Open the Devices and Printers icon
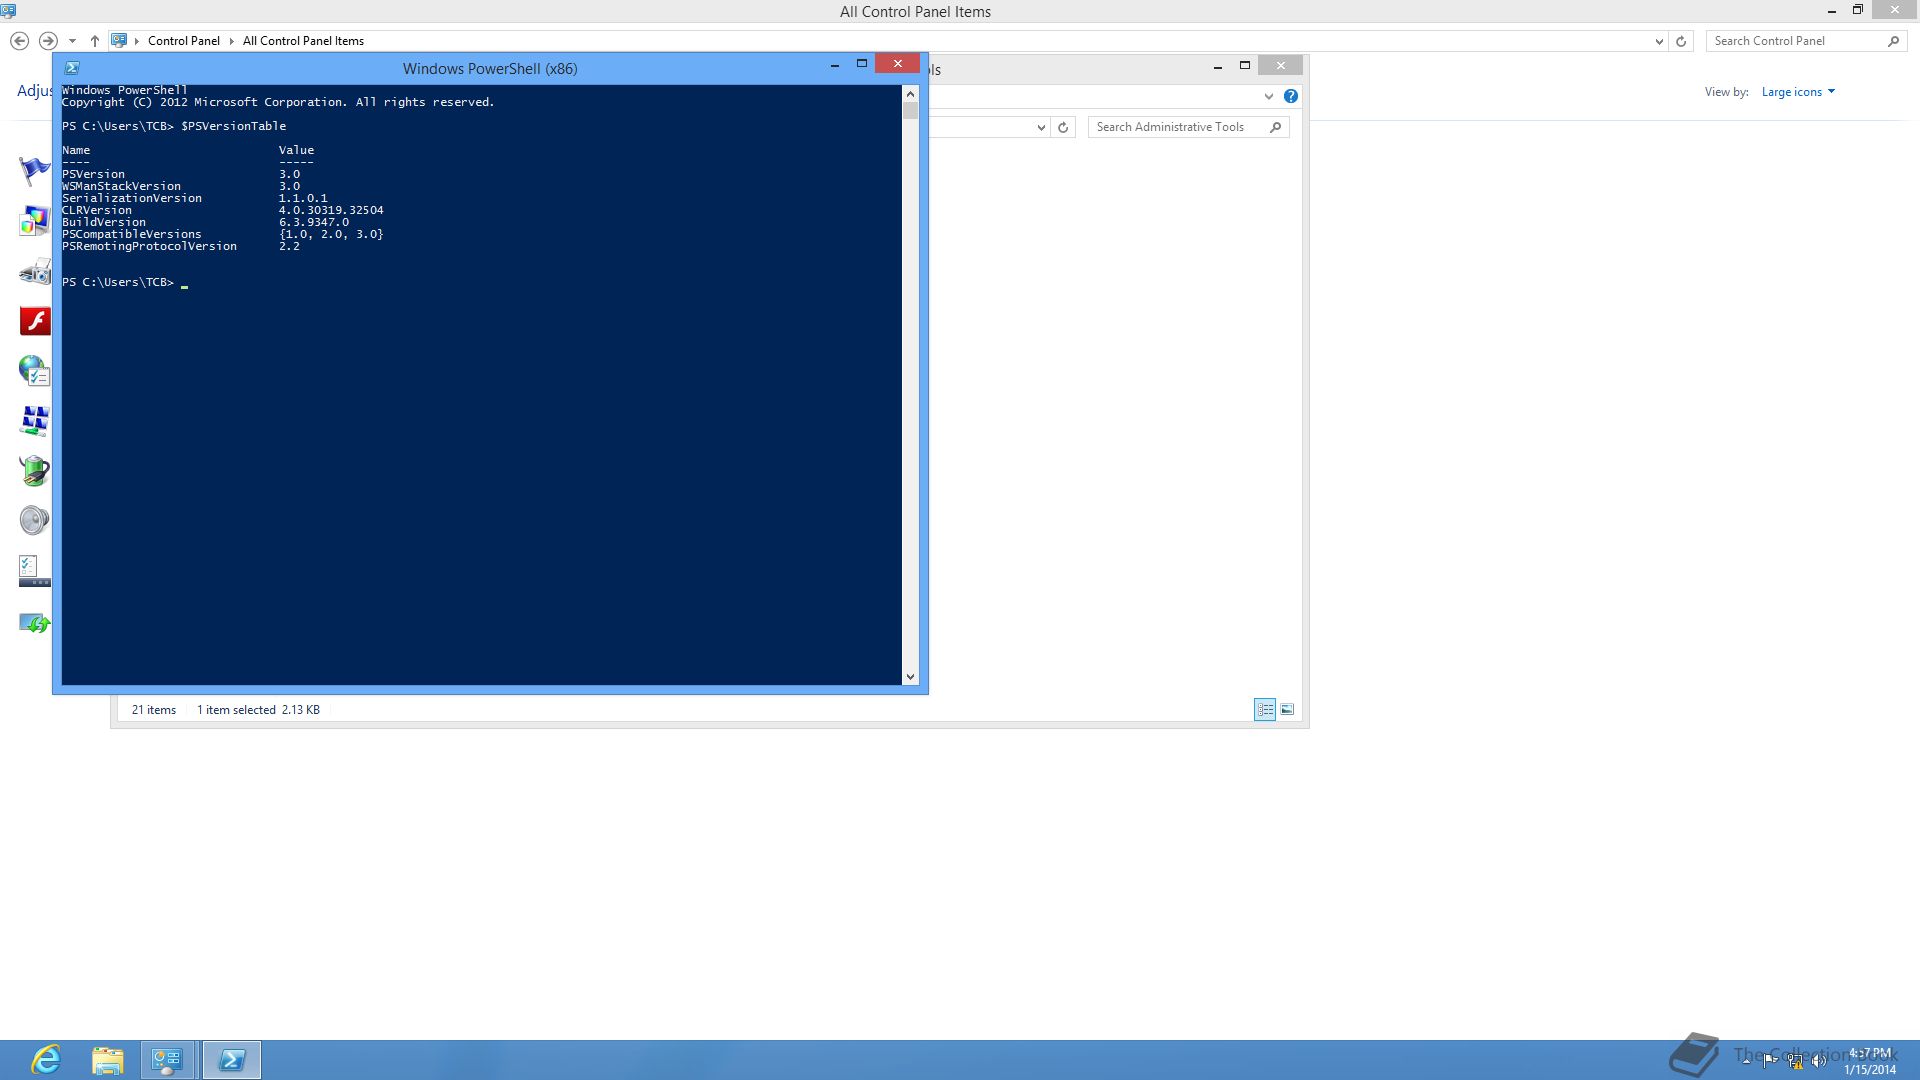This screenshot has height=1080, width=1920. pos(34,271)
